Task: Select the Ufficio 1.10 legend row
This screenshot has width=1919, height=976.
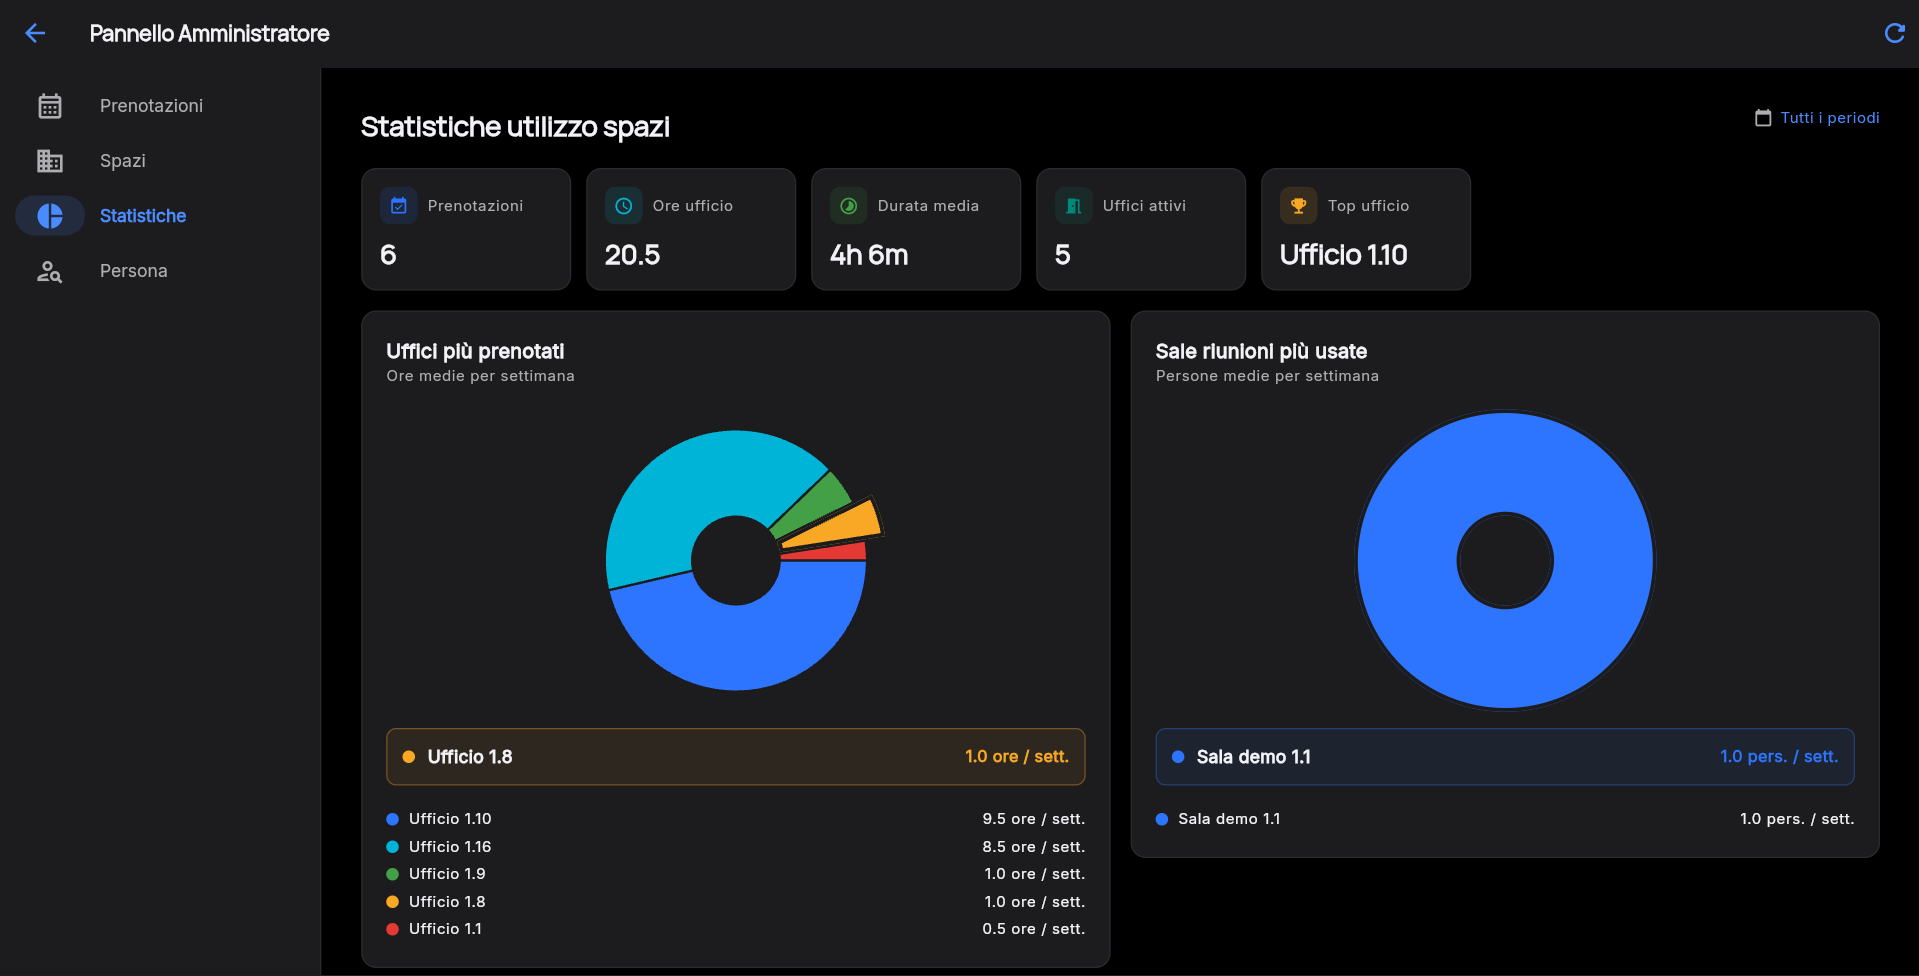Action: tap(735, 819)
